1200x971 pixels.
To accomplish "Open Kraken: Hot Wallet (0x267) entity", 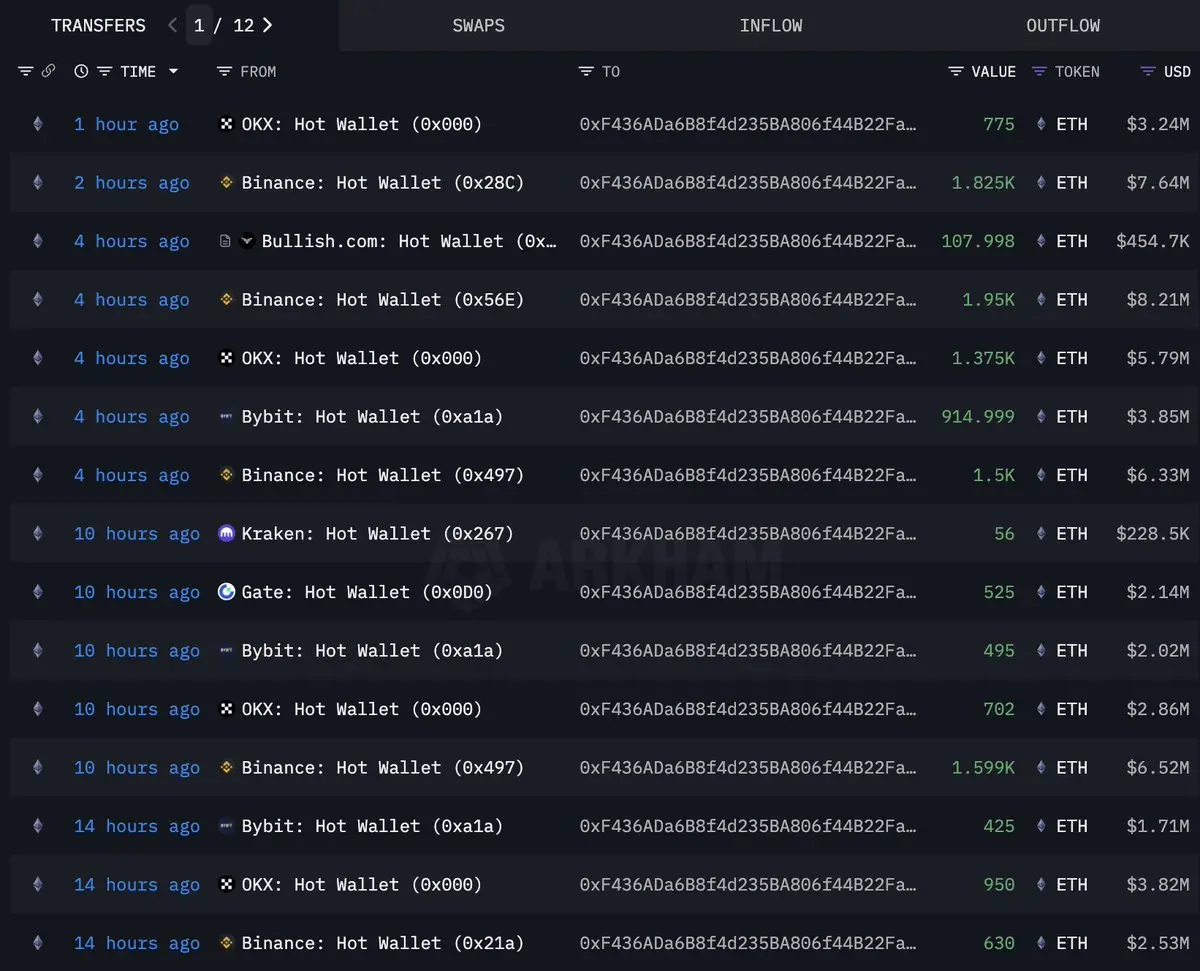I will pyautogui.click(x=377, y=533).
